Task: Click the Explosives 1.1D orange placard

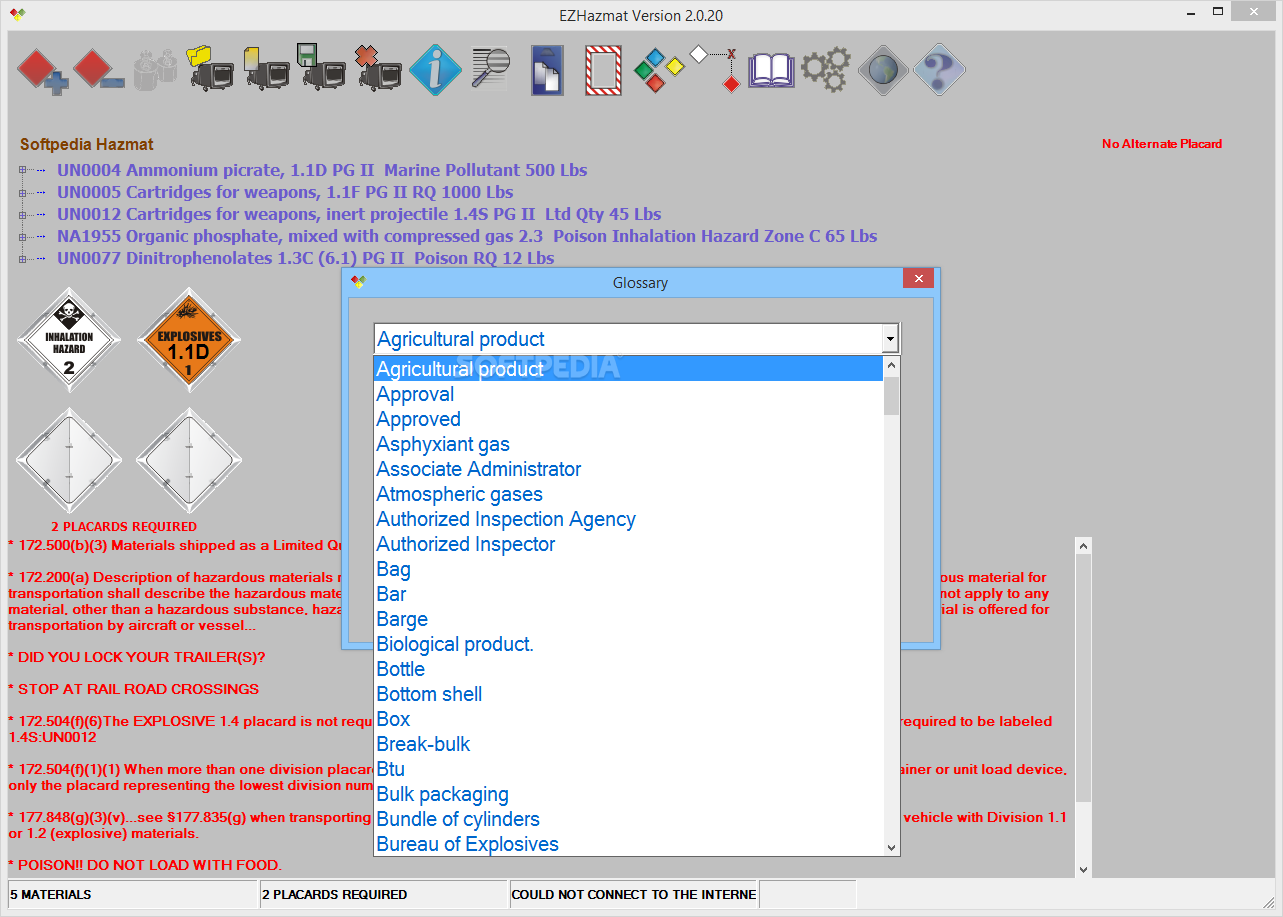Action: (189, 340)
